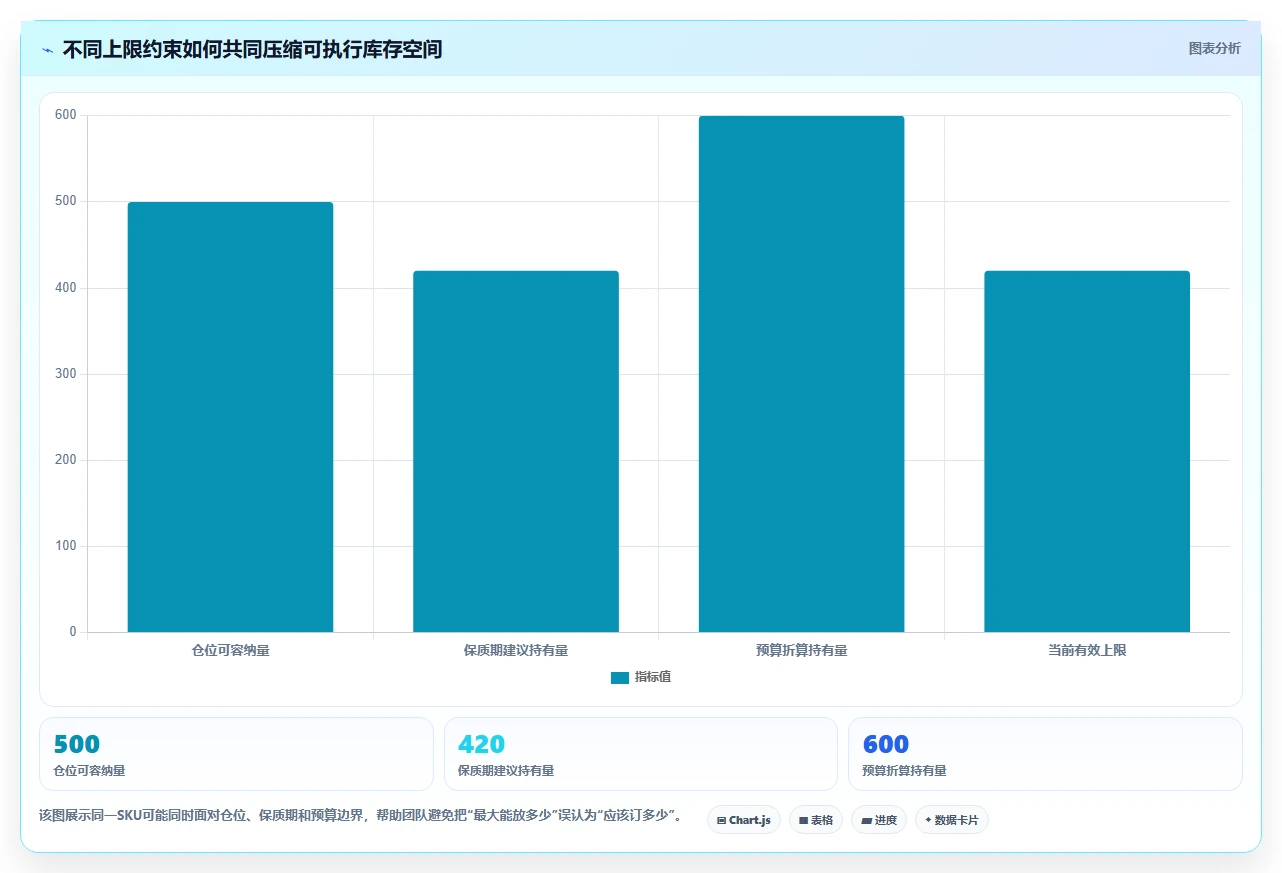Select the 600 预算折算持有量 data card
This screenshot has width=1282, height=873.
[1045, 754]
